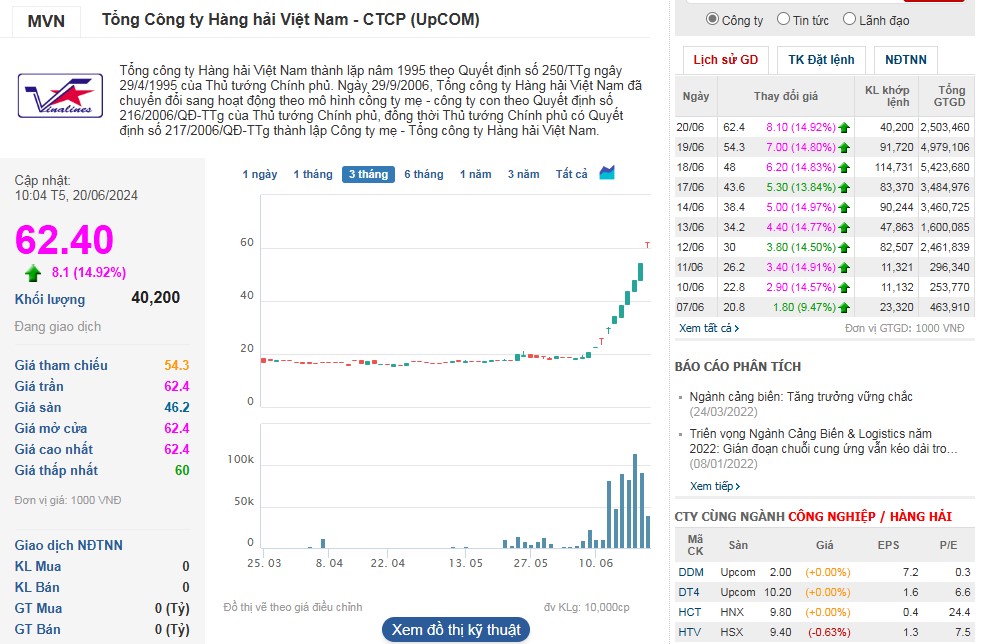Open the DDM stock ticker link
The height and width of the screenshot is (644, 1007).
click(690, 572)
